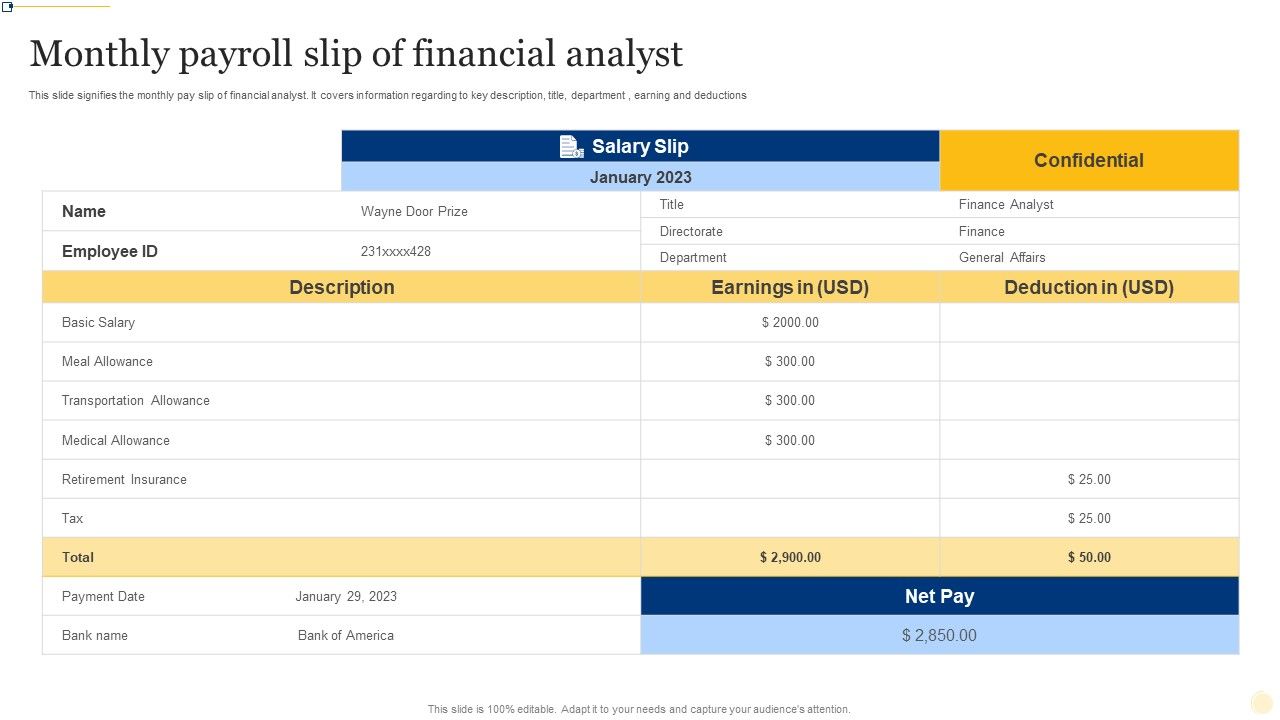Click the 'Meal Allowance' row label
This screenshot has width=1280, height=720.
tap(107, 361)
